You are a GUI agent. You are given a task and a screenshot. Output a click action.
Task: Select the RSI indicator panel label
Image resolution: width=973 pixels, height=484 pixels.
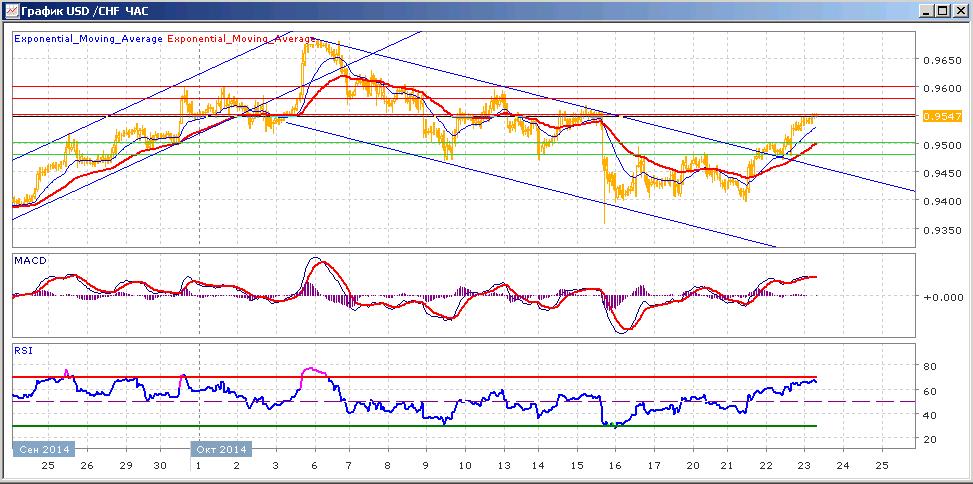[x=23, y=350]
